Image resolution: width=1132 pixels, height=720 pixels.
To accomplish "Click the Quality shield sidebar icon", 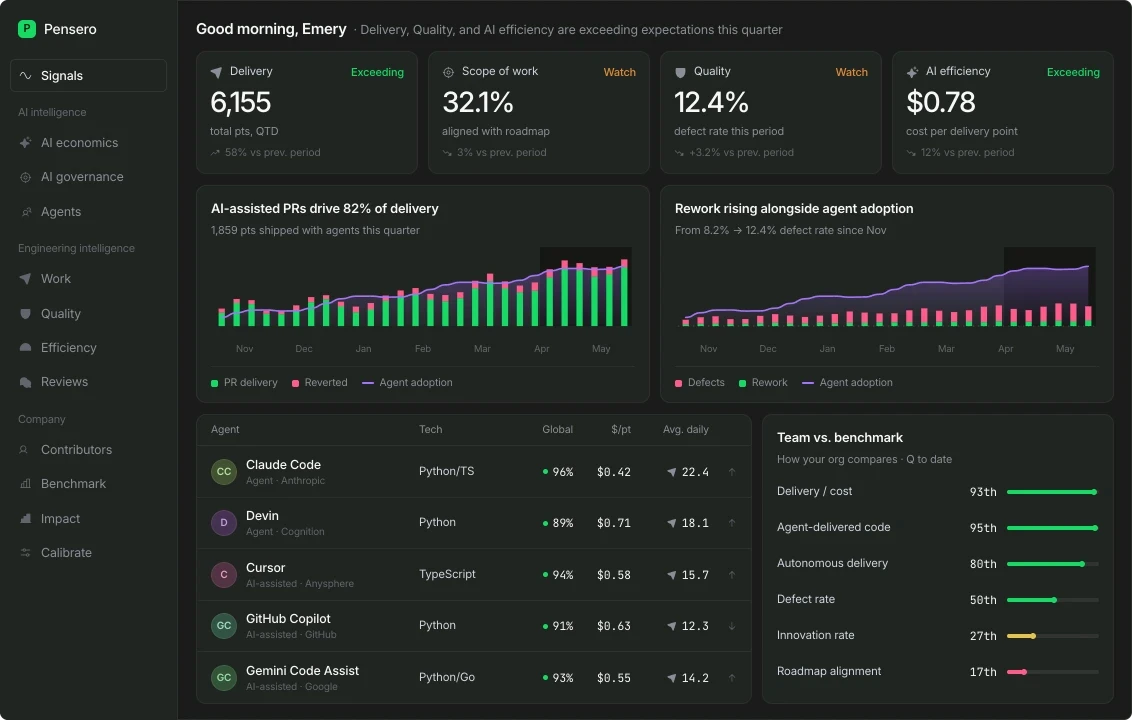I will coord(25,313).
